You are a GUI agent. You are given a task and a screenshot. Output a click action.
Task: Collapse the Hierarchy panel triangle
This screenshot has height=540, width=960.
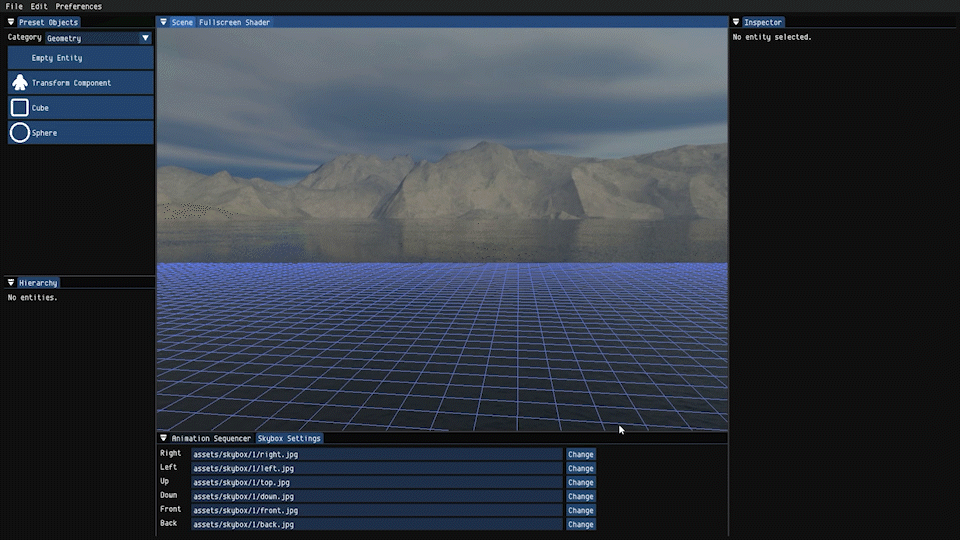pyautogui.click(x=11, y=283)
